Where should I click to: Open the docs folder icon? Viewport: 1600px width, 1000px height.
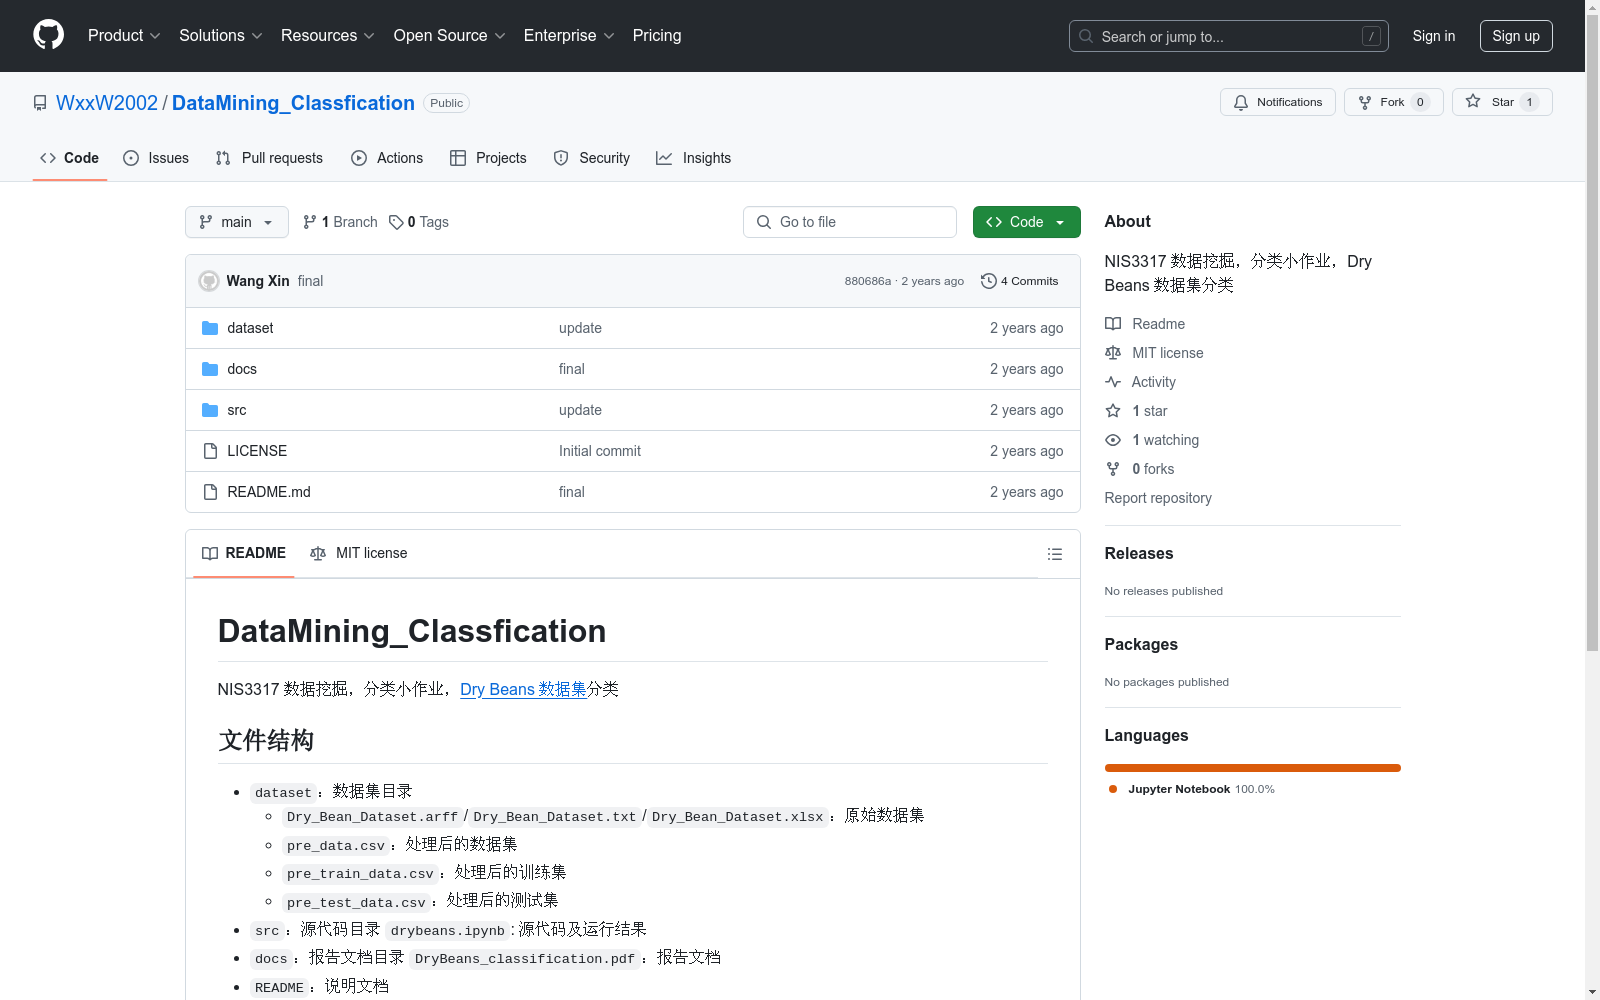(210, 369)
